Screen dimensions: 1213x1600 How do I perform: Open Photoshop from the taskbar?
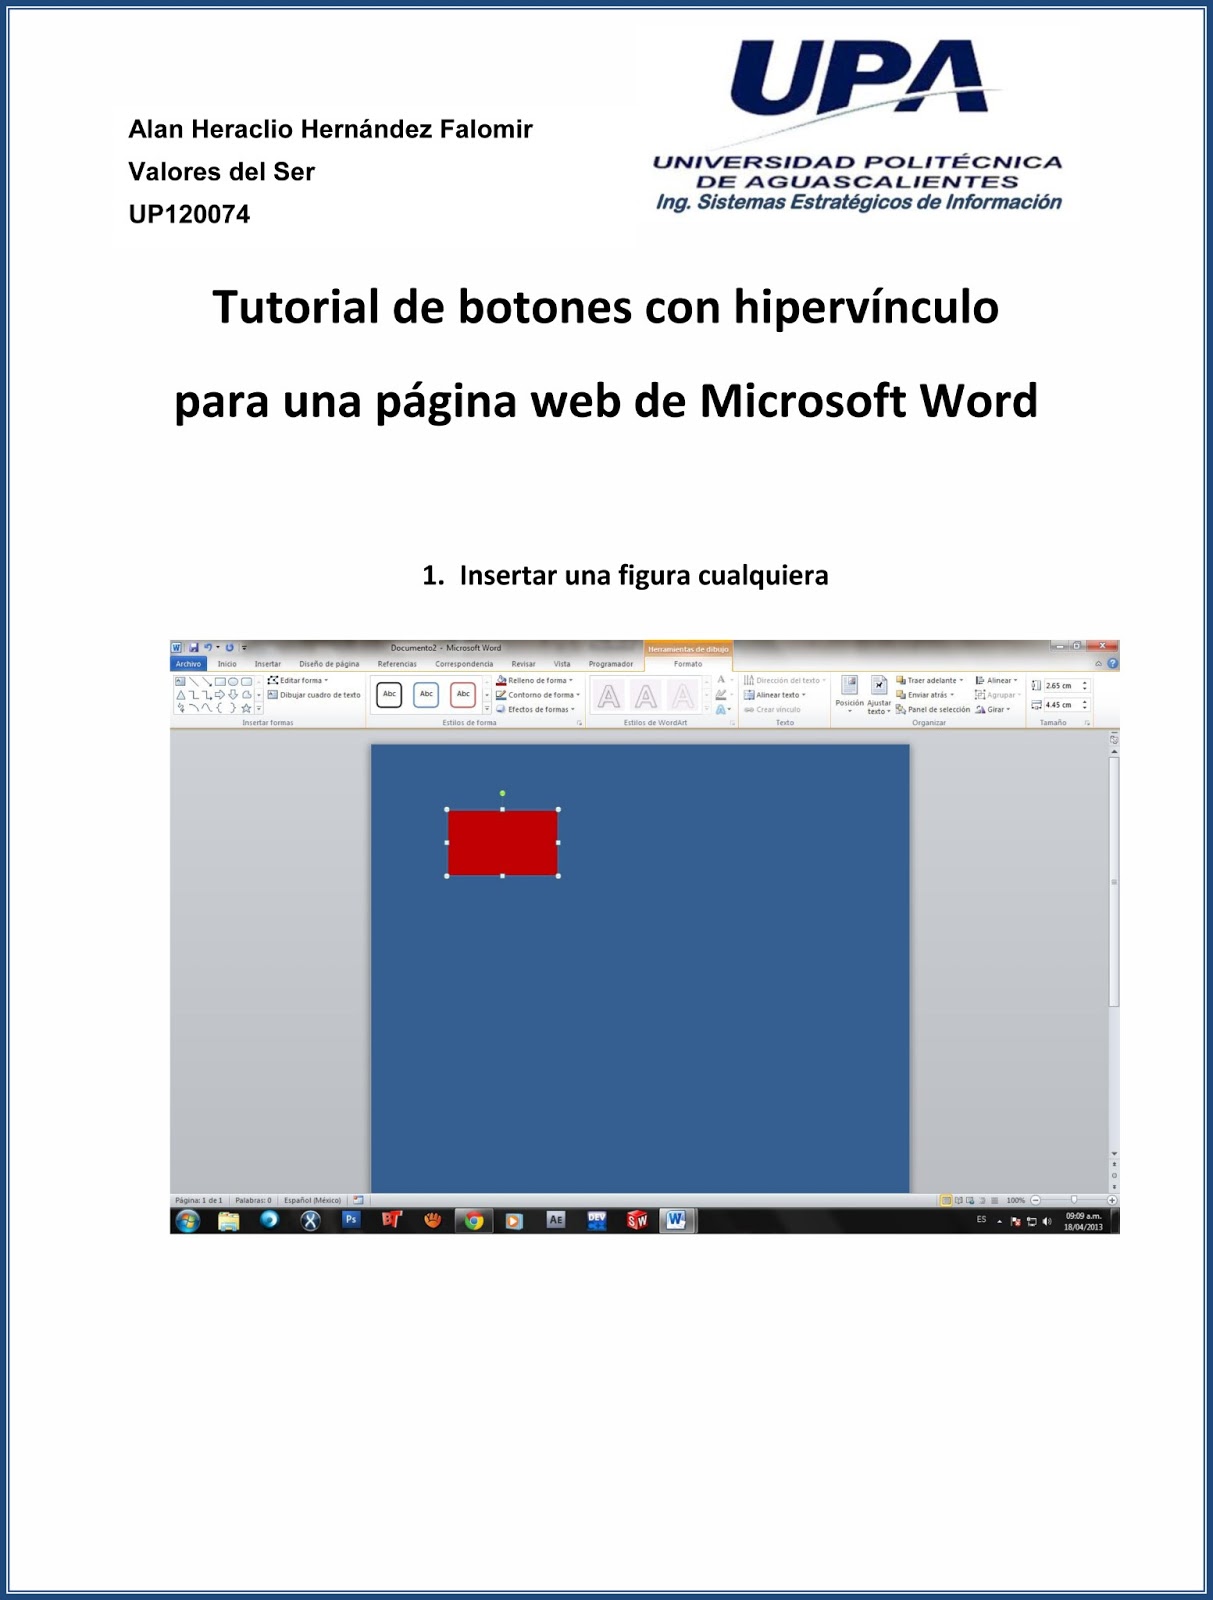click(350, 1220)
